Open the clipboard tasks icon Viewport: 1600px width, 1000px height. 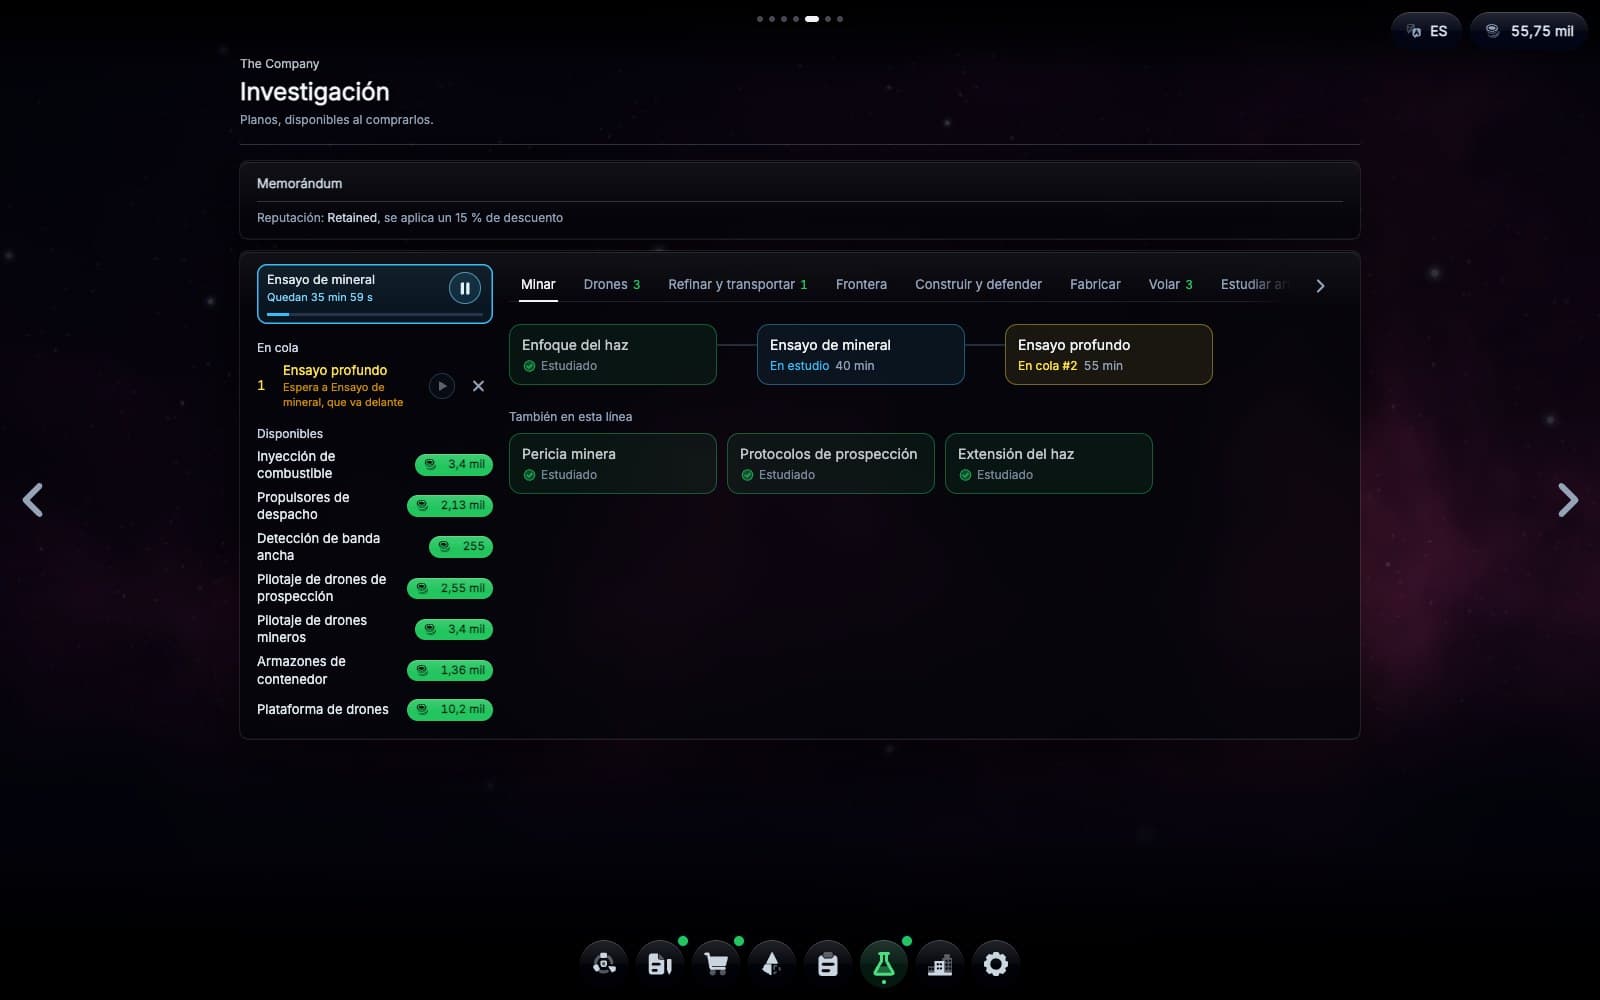(828, 964)
